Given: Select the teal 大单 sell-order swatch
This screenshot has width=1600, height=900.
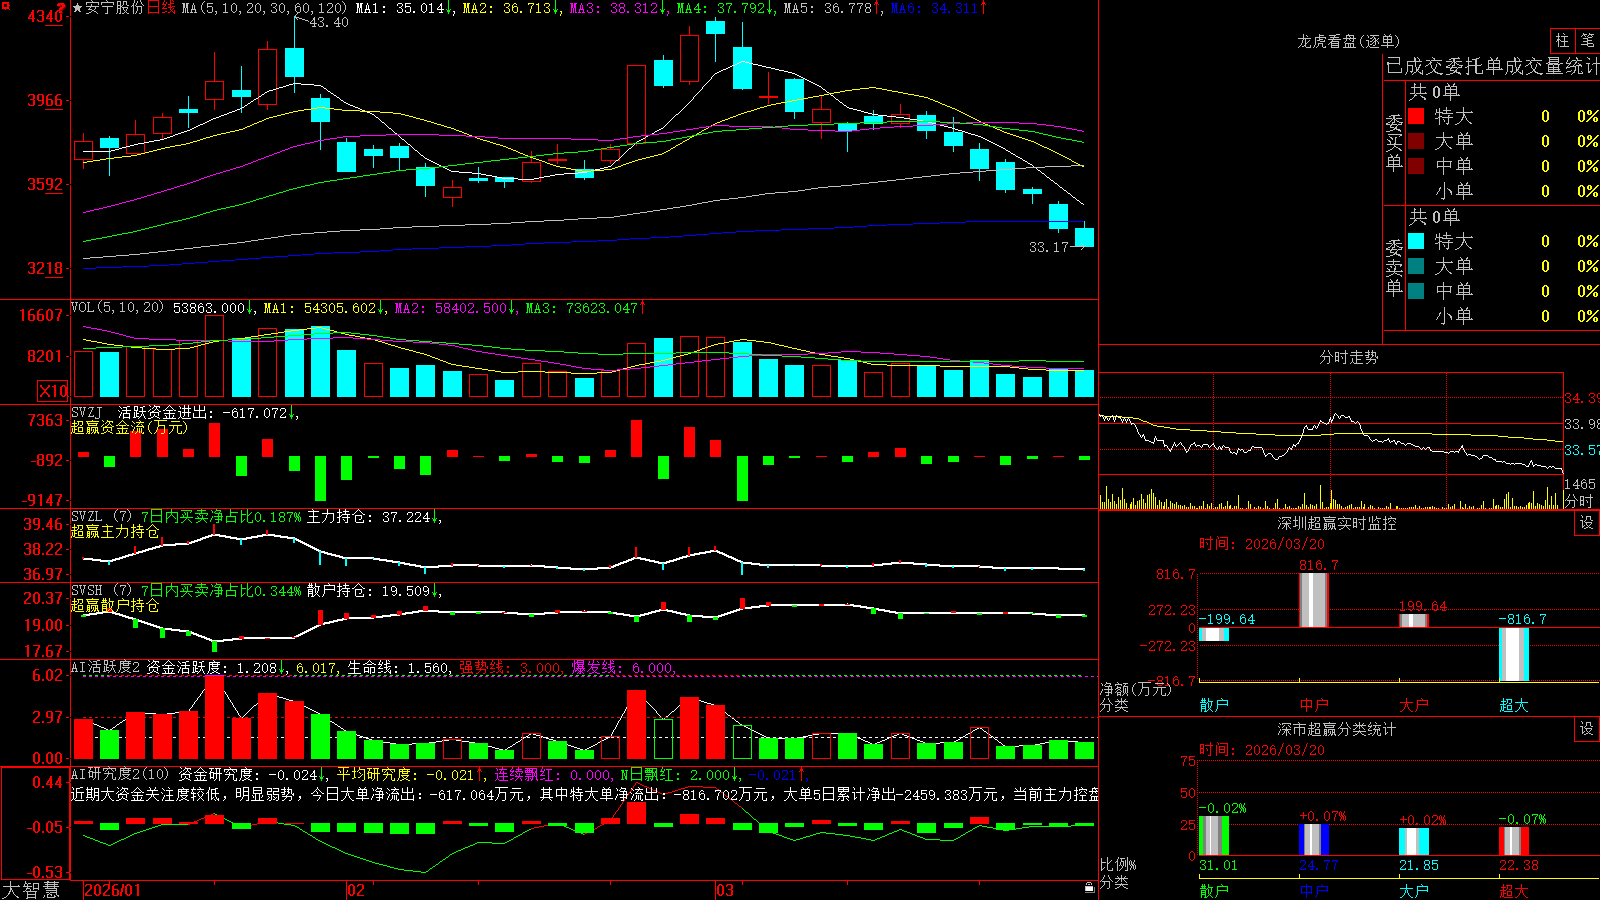Looking at the screenshot, I should [x=1416, y=266].
